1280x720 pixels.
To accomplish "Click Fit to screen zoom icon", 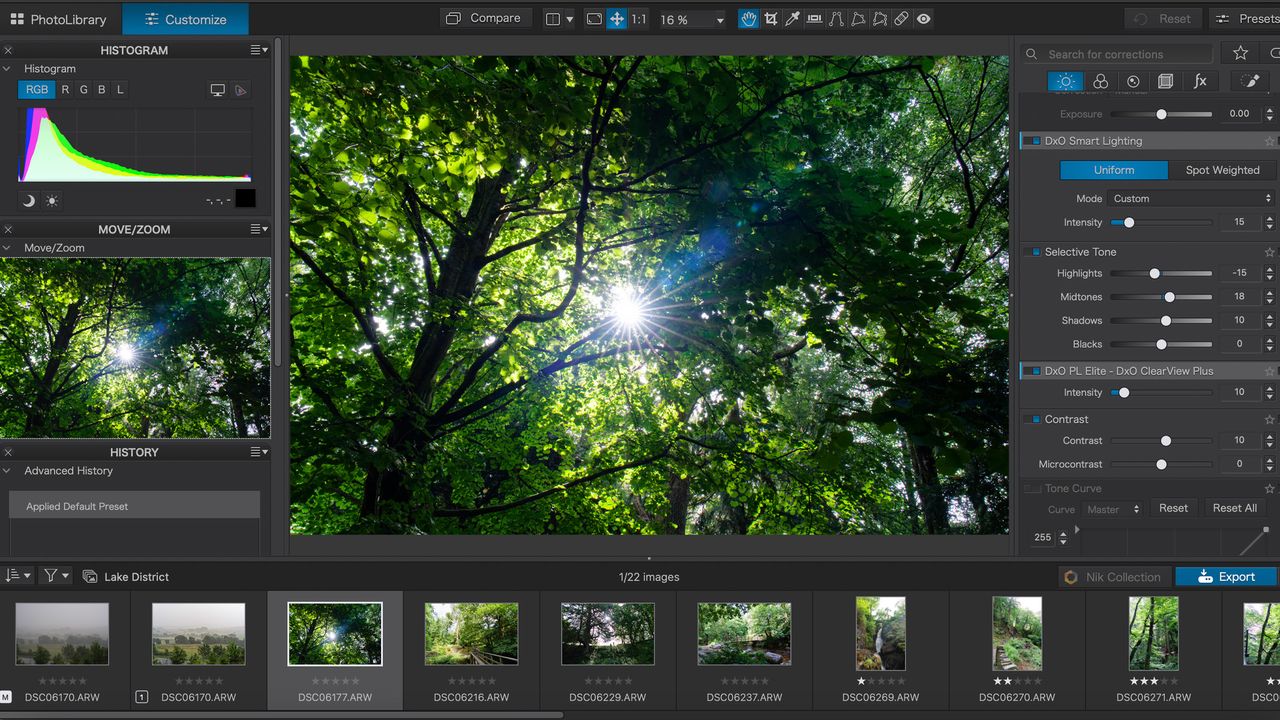I will click(594, 19).
